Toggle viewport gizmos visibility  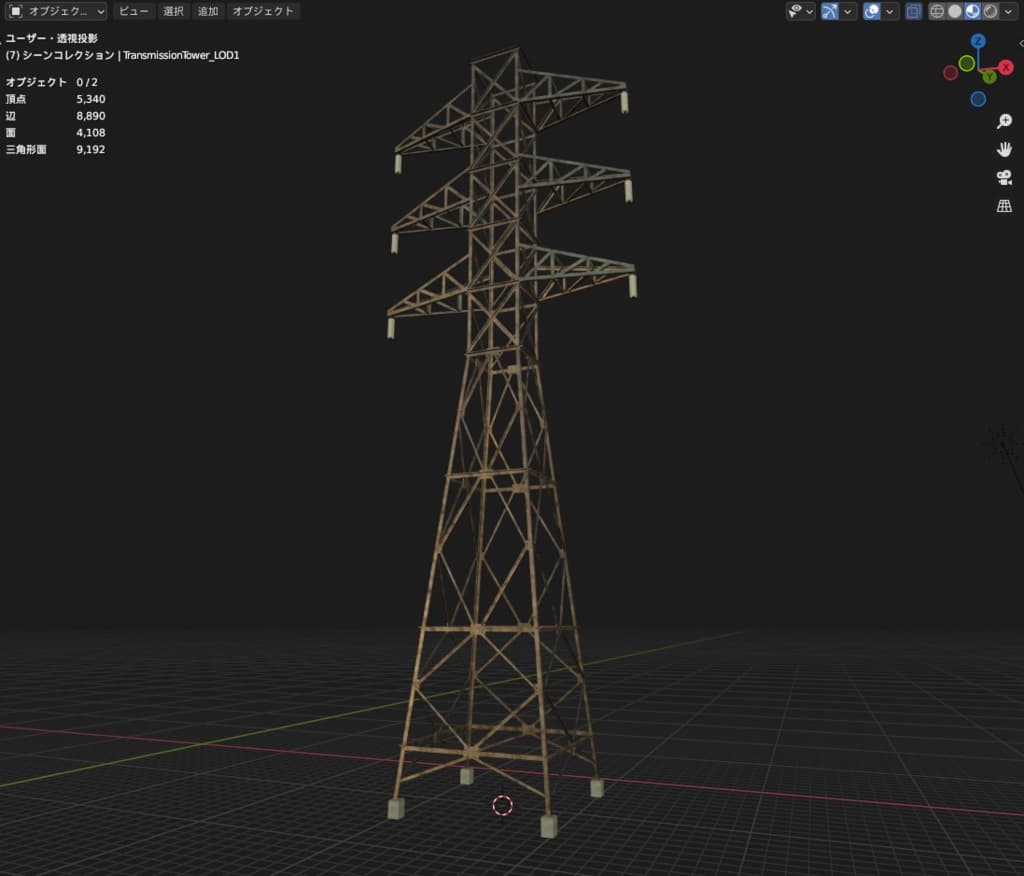click(829, 11)
